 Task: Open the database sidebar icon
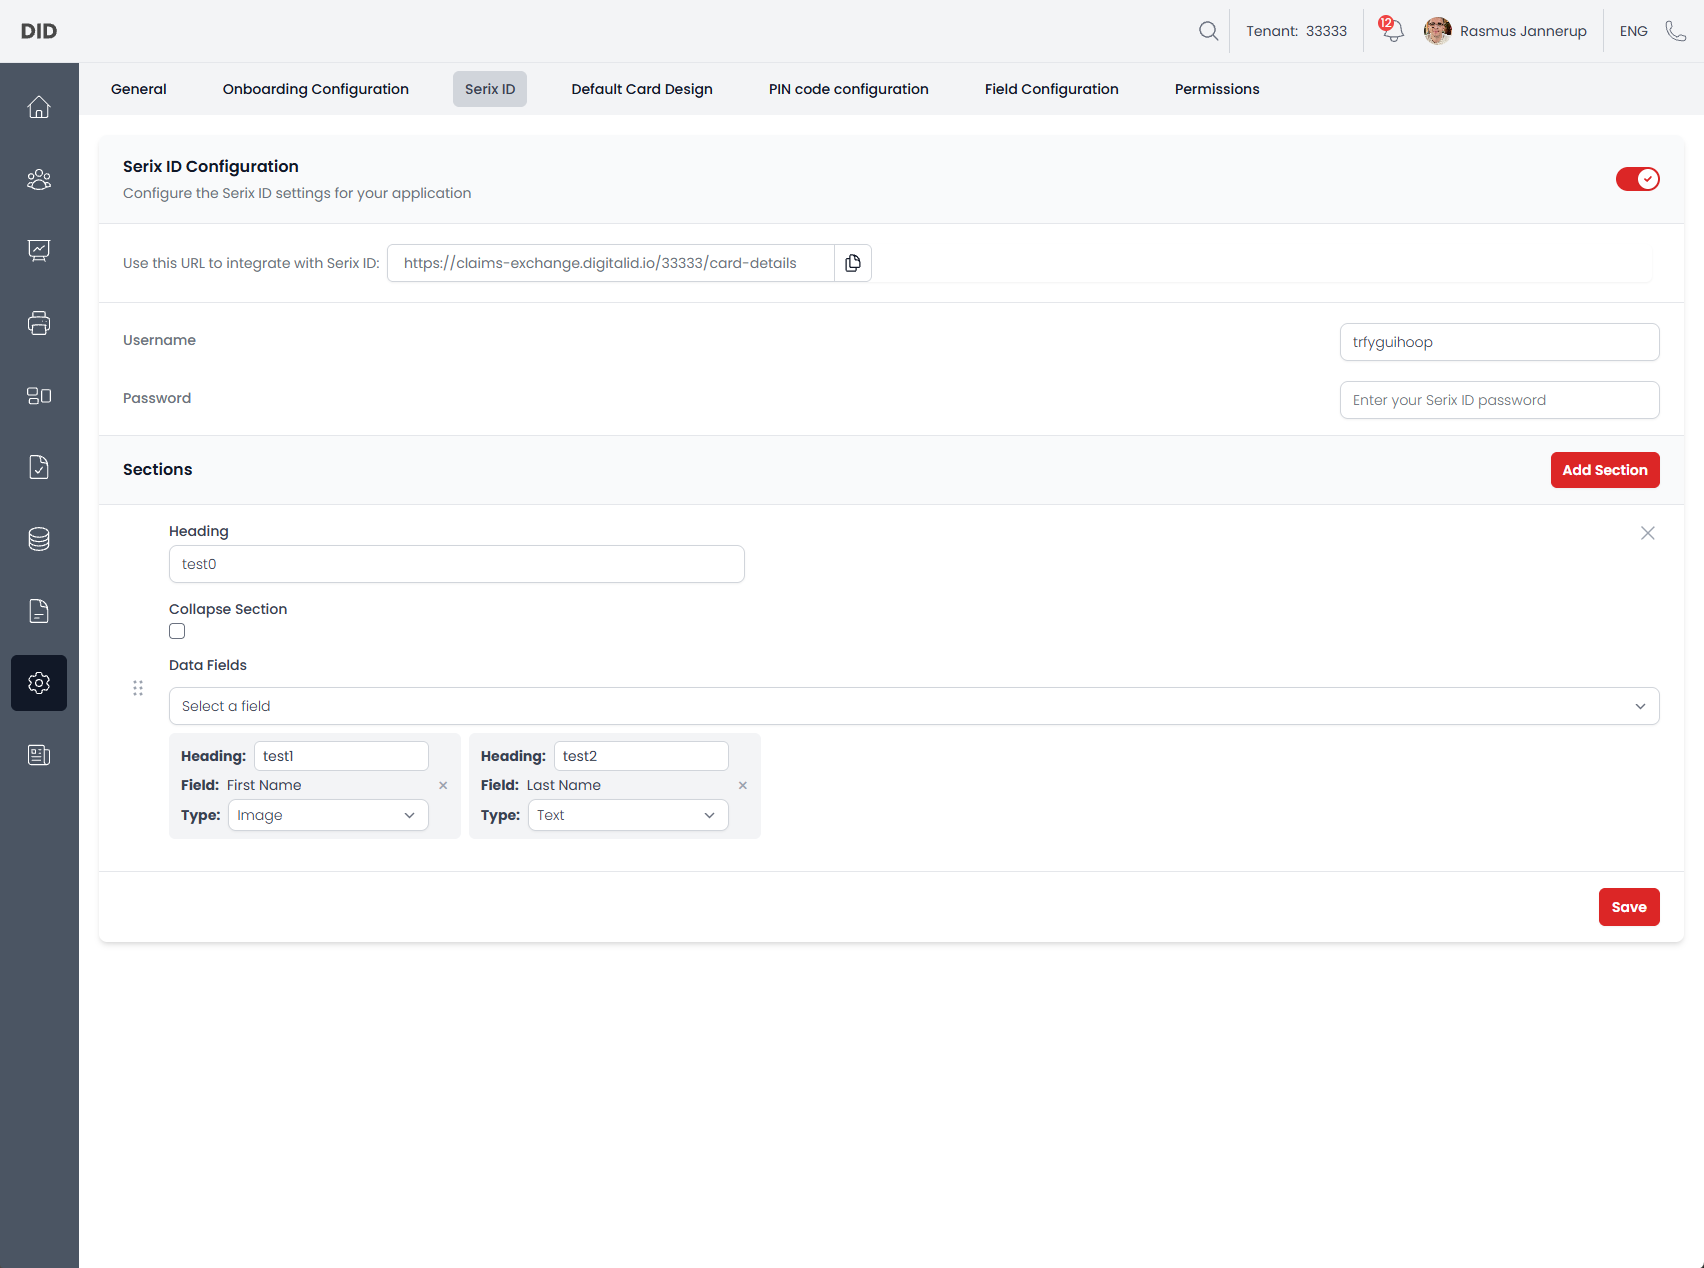coord(39,539)
